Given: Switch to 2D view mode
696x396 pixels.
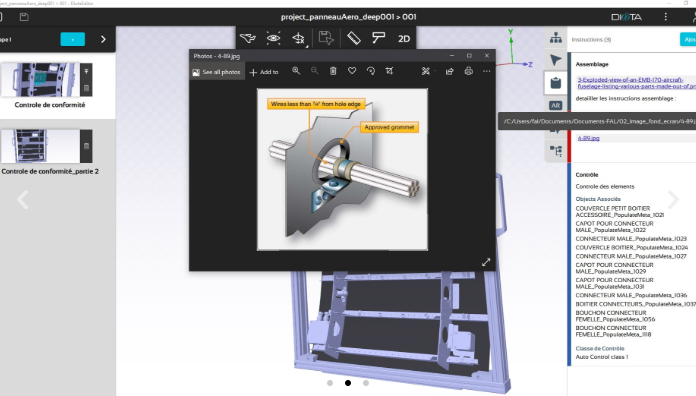Looking at the screenshot, I should click(x=404, y=39).
